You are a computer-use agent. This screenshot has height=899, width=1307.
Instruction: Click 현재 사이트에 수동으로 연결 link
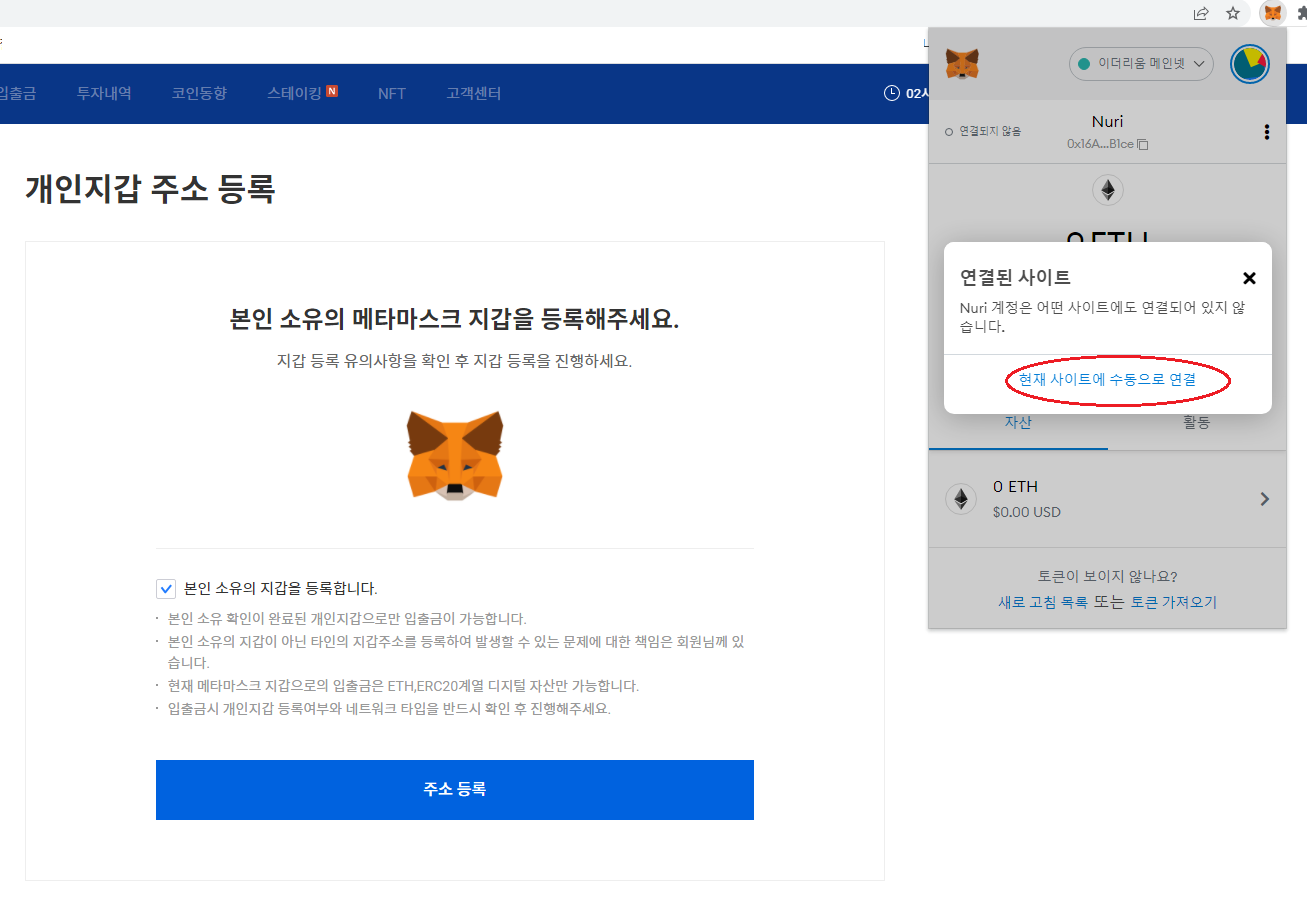click(1107, 380)
